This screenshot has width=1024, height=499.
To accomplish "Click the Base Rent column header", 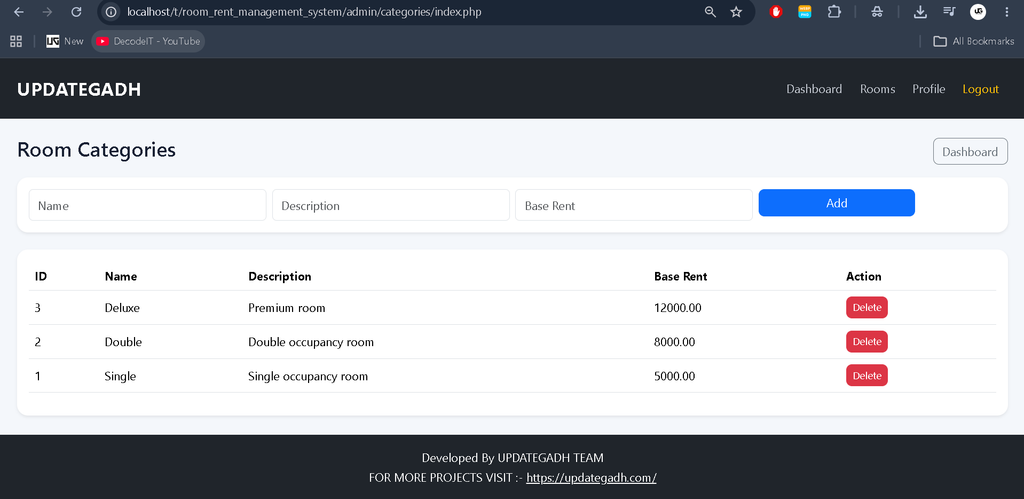I will tap(680, 276).
